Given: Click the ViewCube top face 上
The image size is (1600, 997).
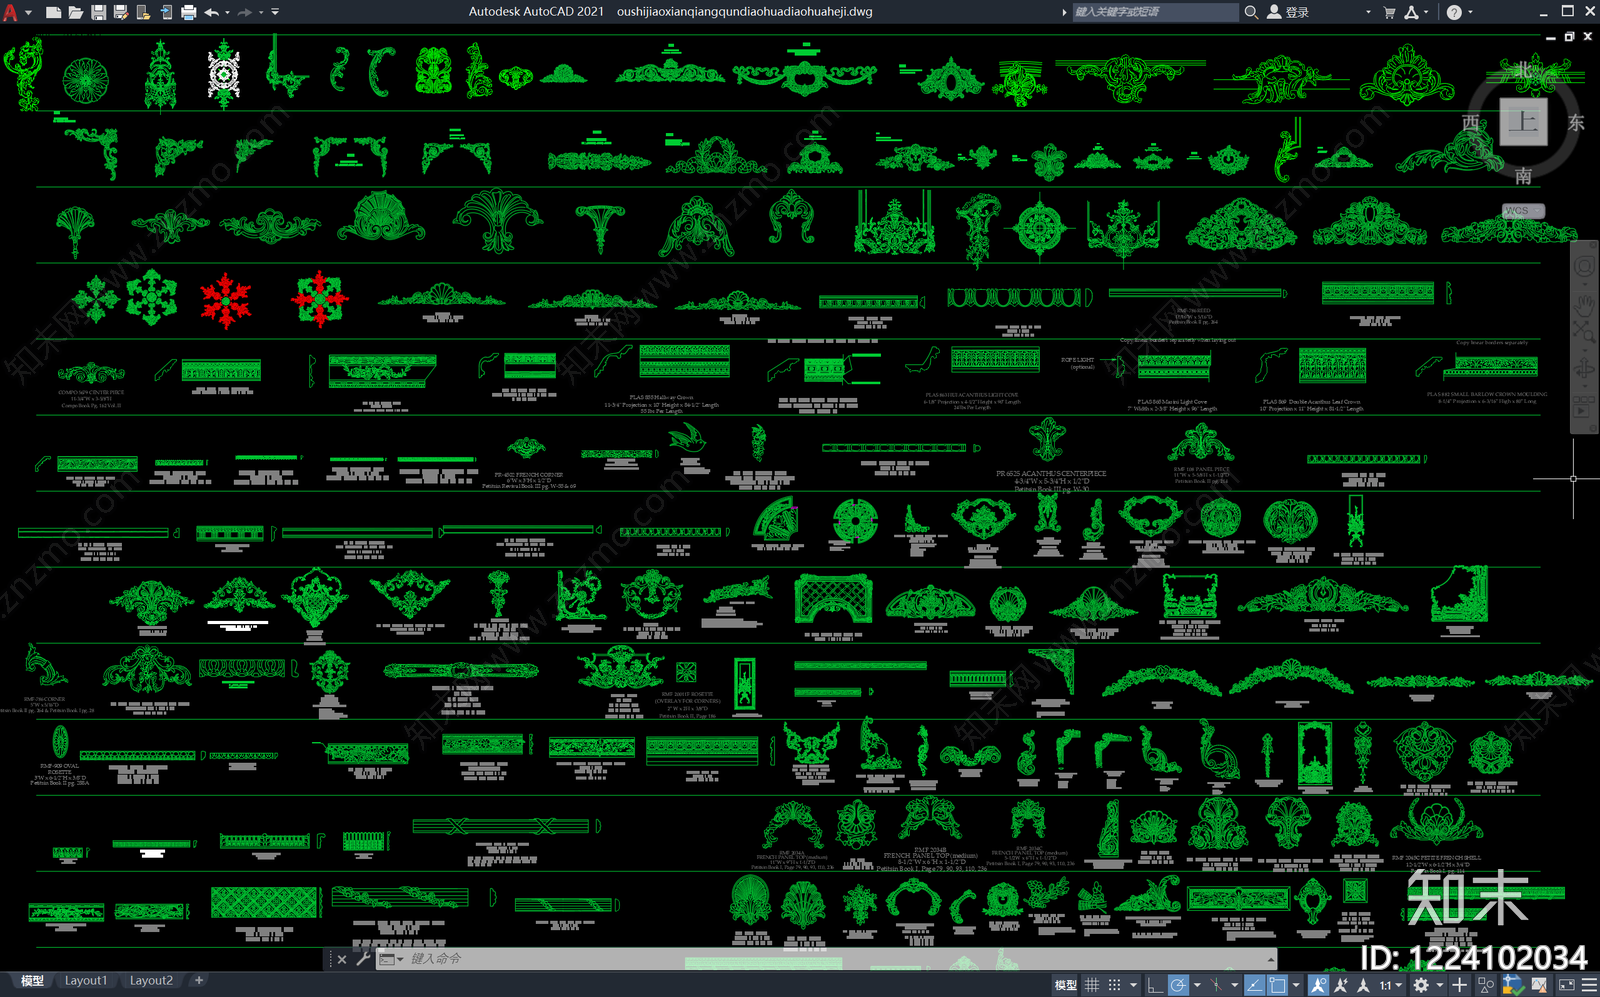Looking at the screenshot, I should click(1523, 122).
